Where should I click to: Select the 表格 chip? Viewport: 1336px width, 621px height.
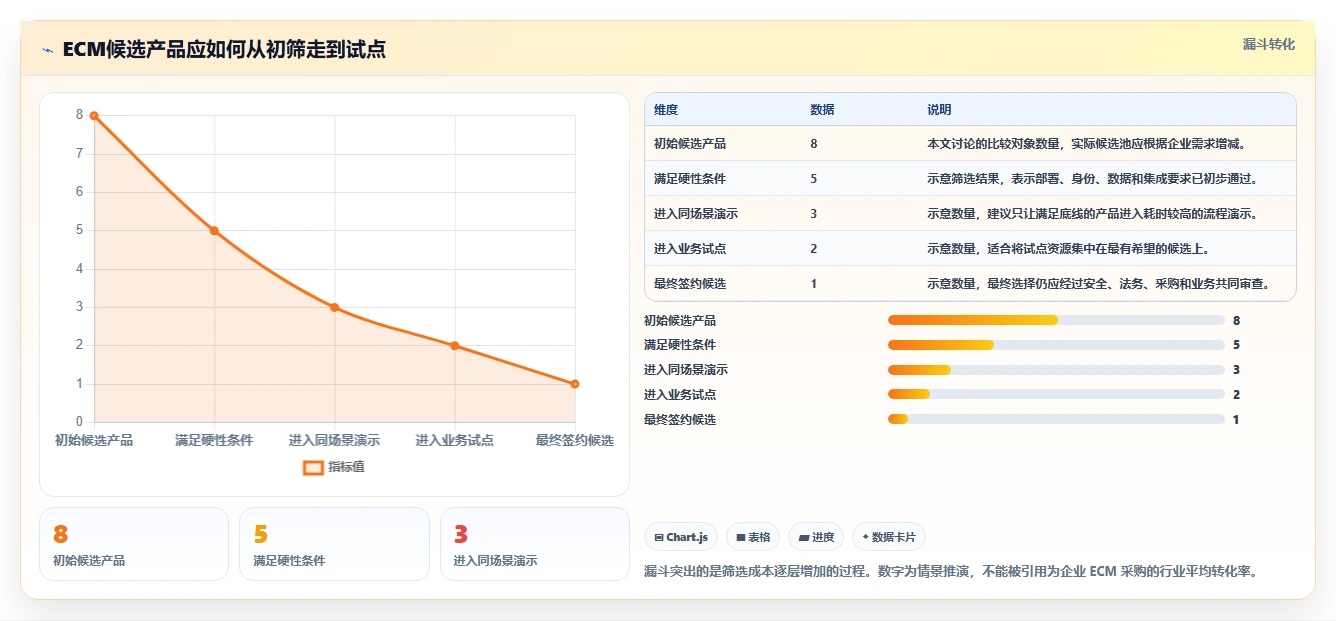tap(753, 537)
